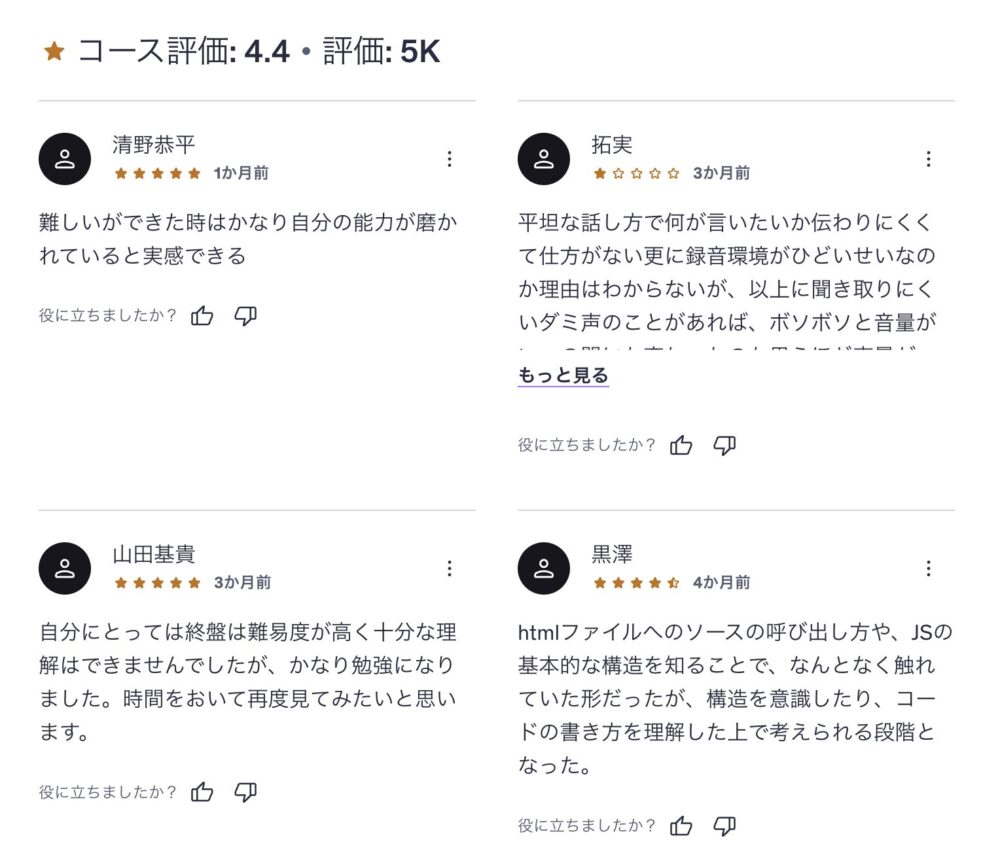This screenshot has width=1000, height=853.
Task: Expand 拓実's review with もっと見る
Action: pos(563,376)
